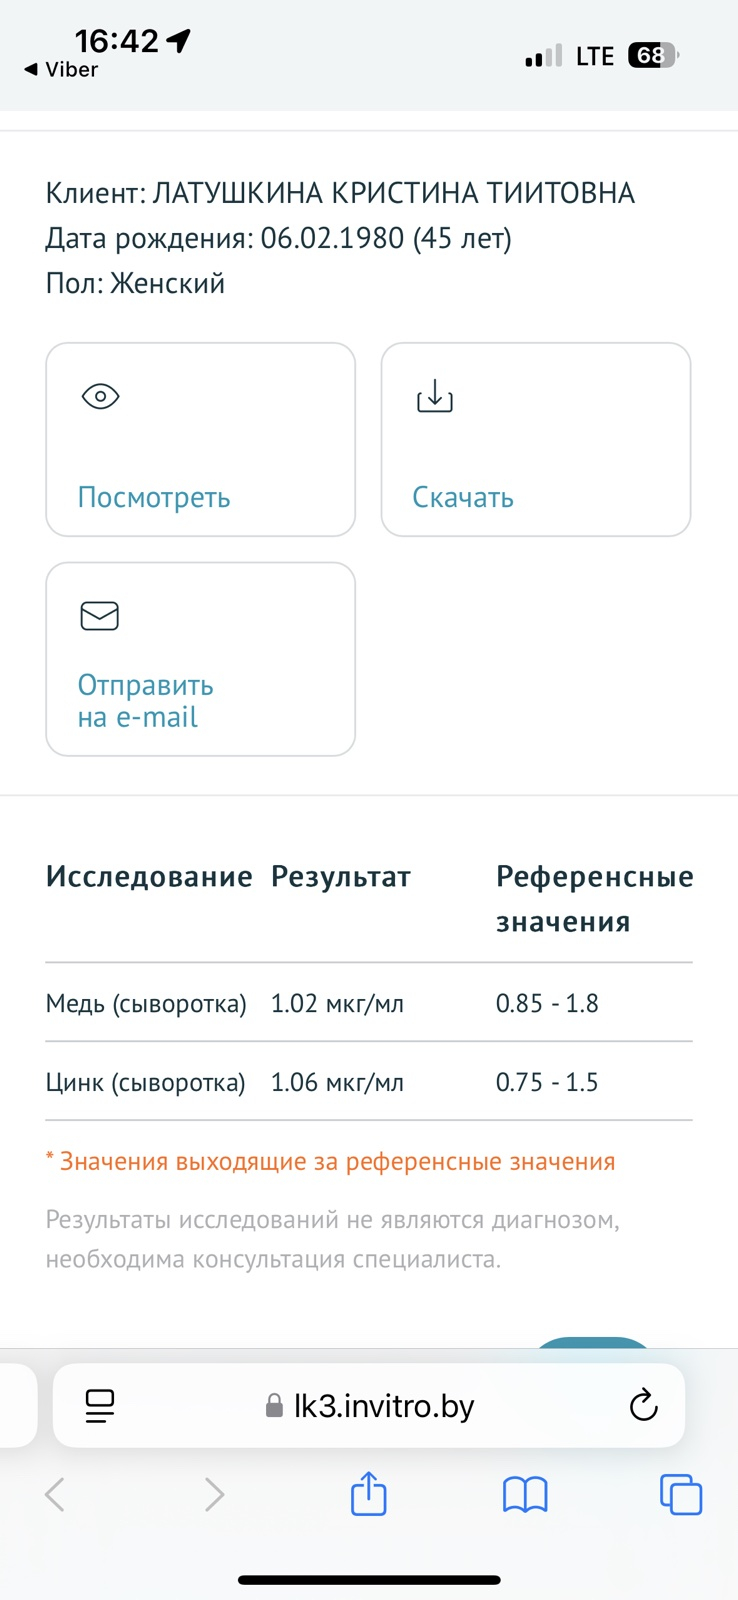The width and height of the screenshot is (738, 1600).
Task: Go back with Safari back arrow
Action: pyautogui.click(x=56, y=1495)
